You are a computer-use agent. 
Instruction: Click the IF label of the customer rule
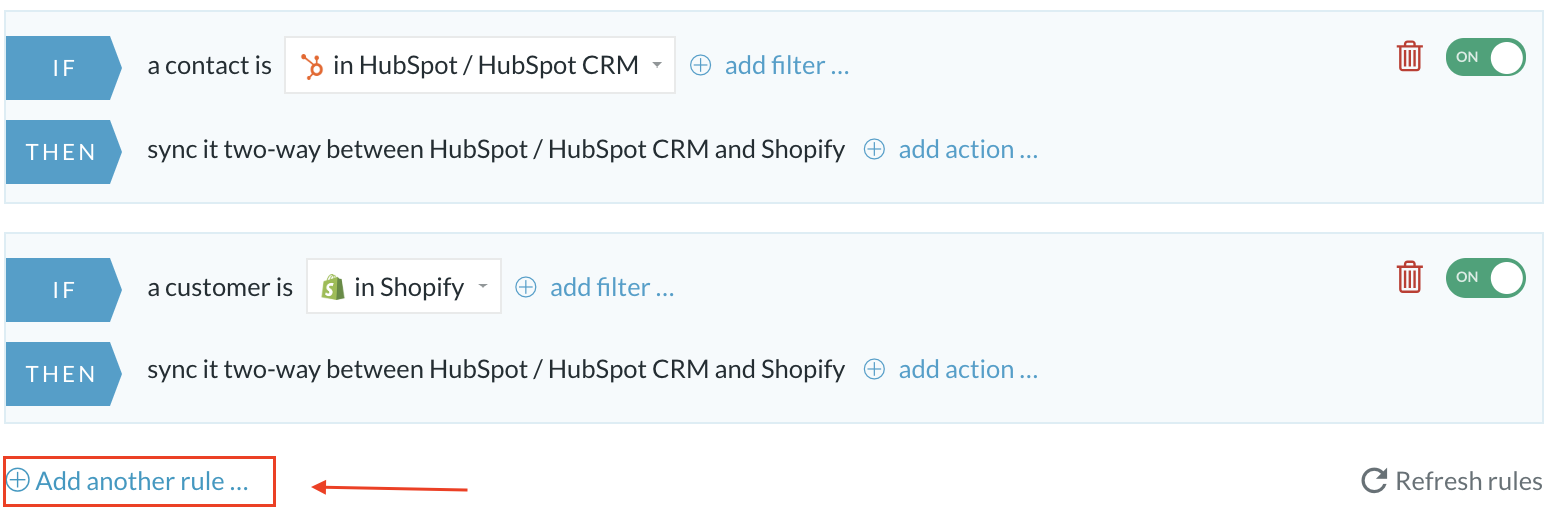(63, 290)
